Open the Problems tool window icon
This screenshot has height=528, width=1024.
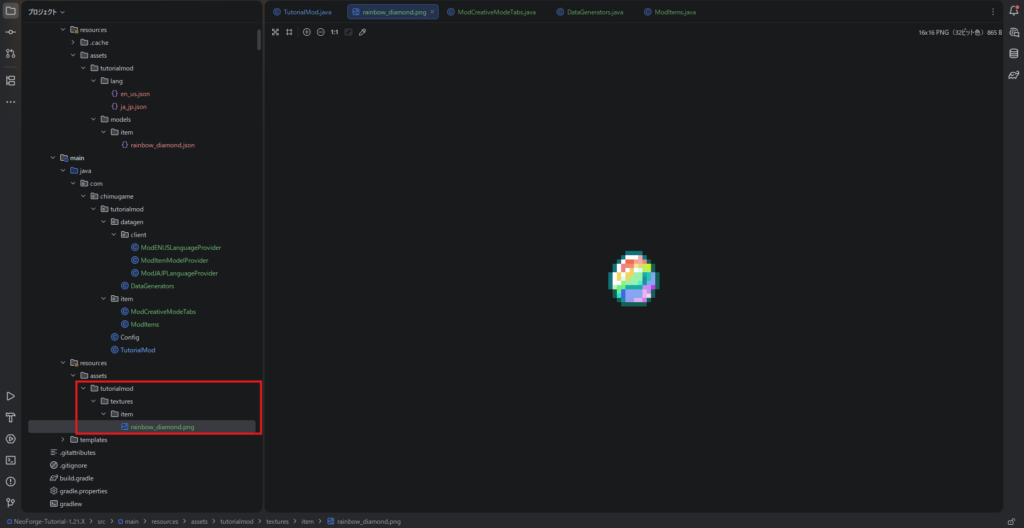(10, 481)
